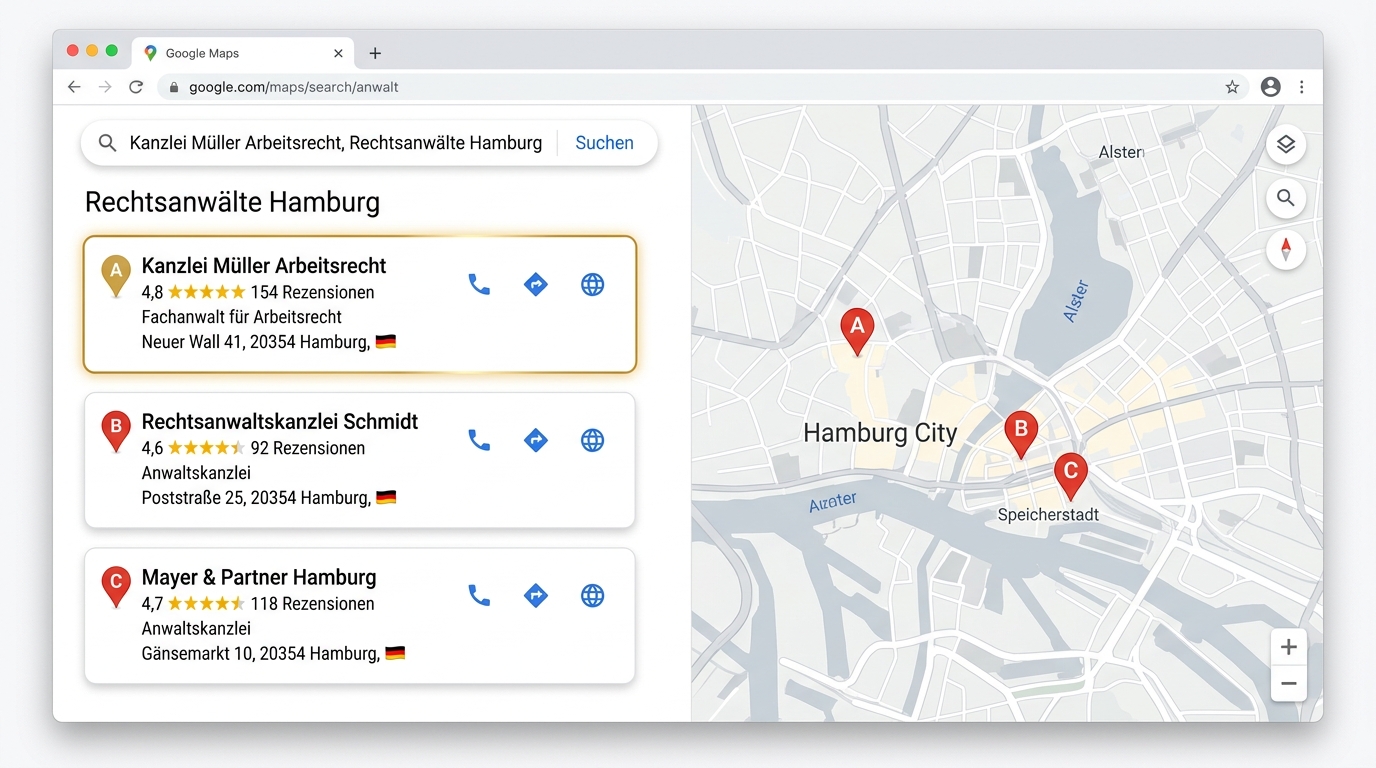
Task: Get directions to Mayer & Partner Hamburg
Action: [x=536, y=595]
